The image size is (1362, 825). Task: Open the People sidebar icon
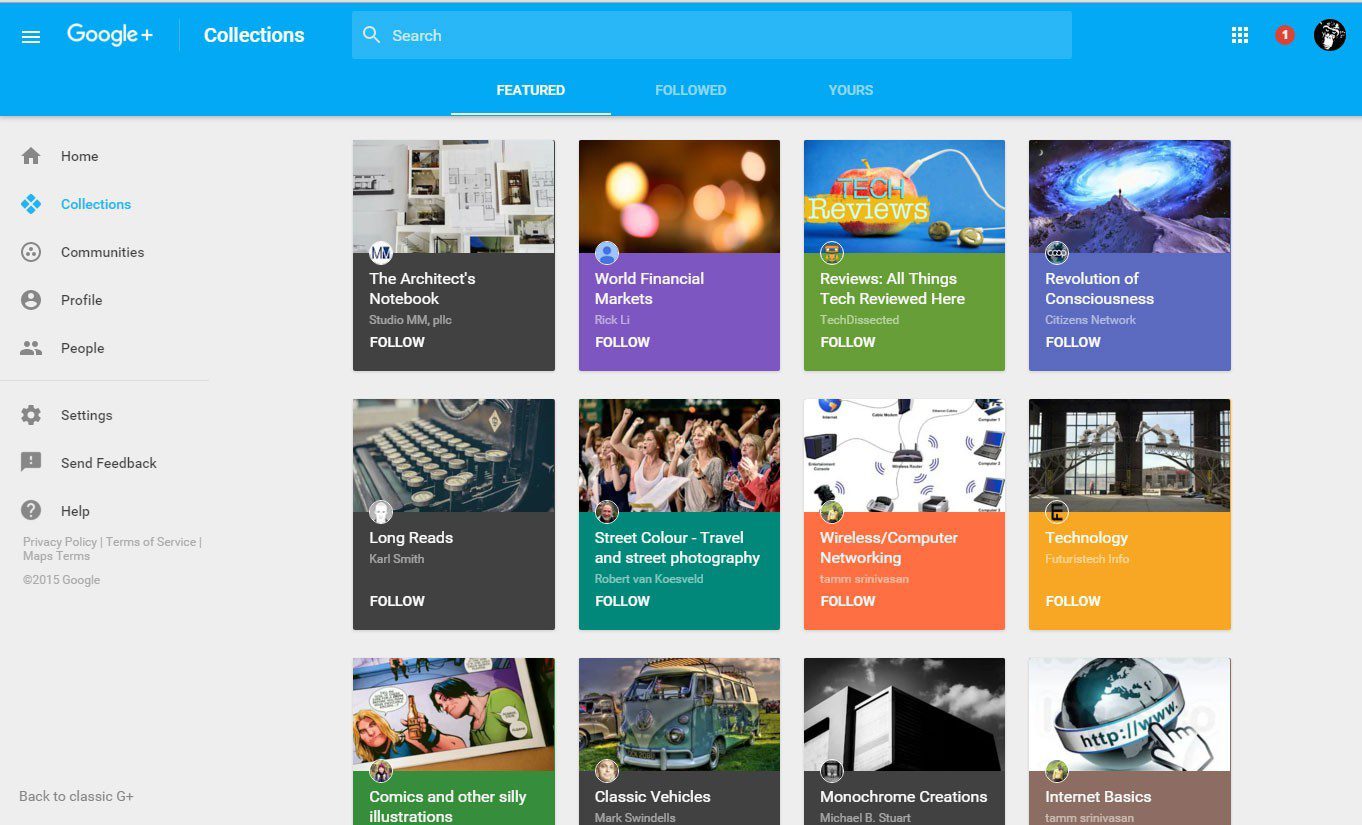(31, 348)
